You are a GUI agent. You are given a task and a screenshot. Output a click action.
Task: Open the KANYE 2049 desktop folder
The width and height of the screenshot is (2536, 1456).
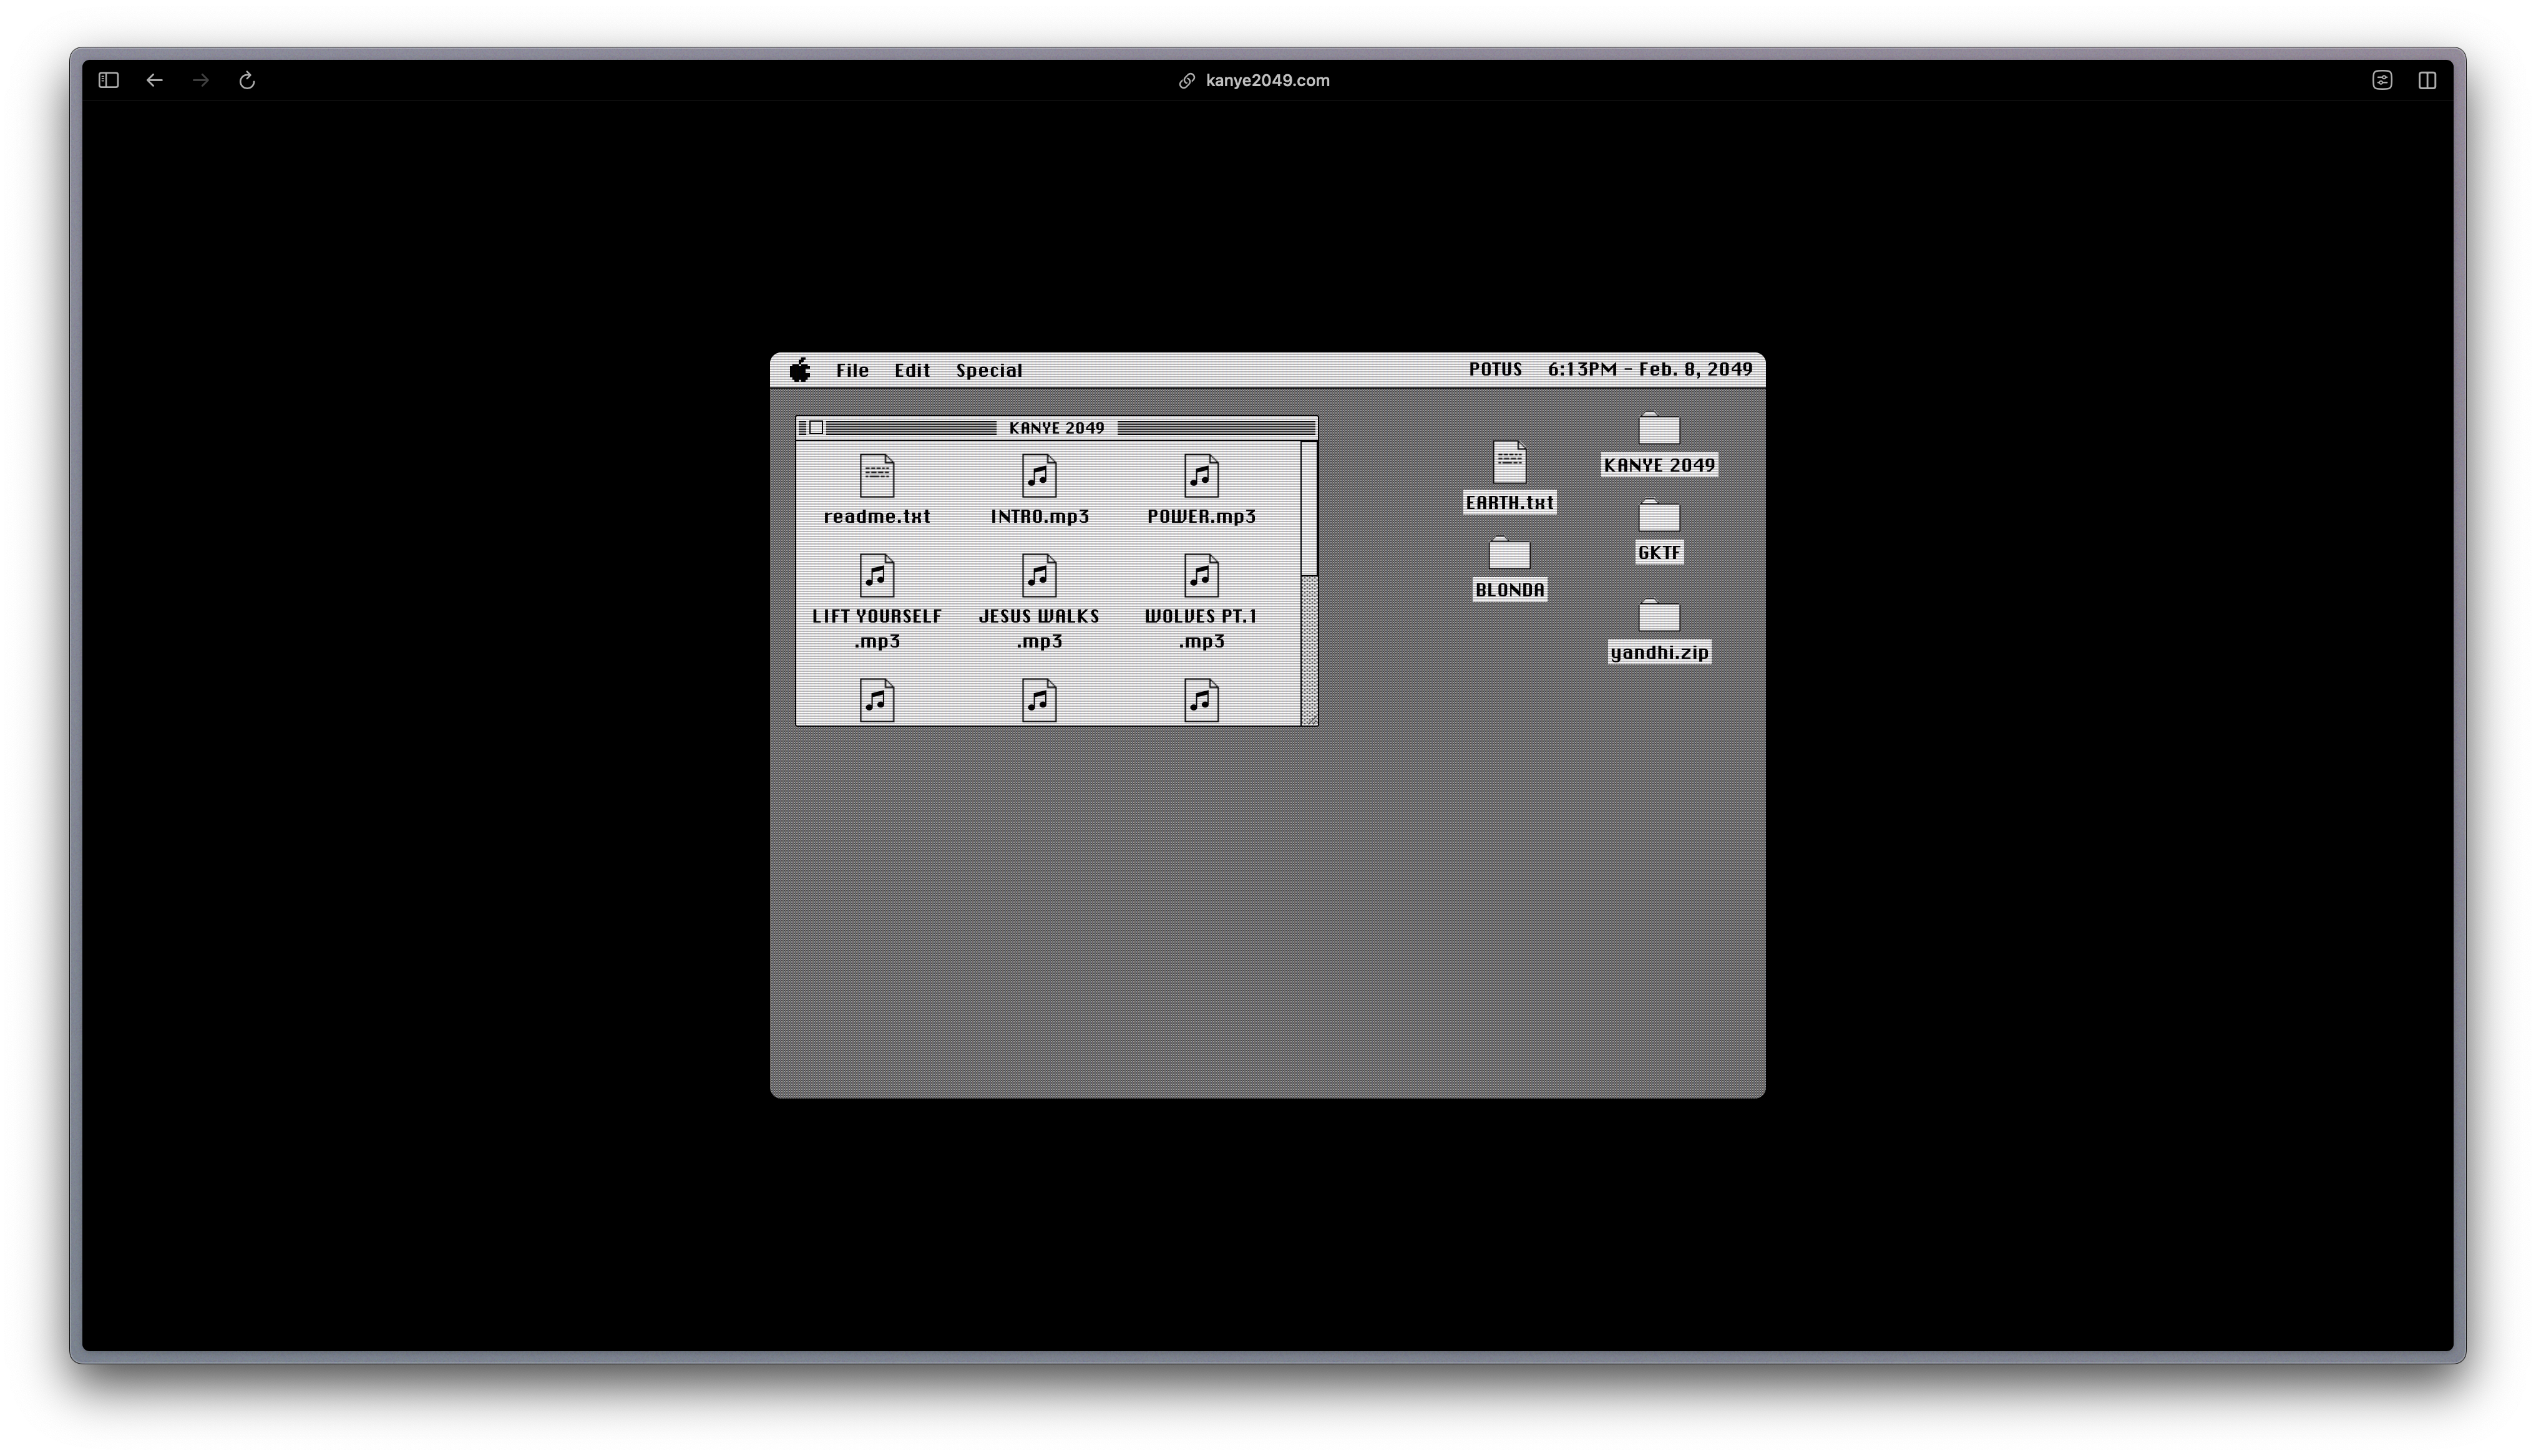point(1659,430)
